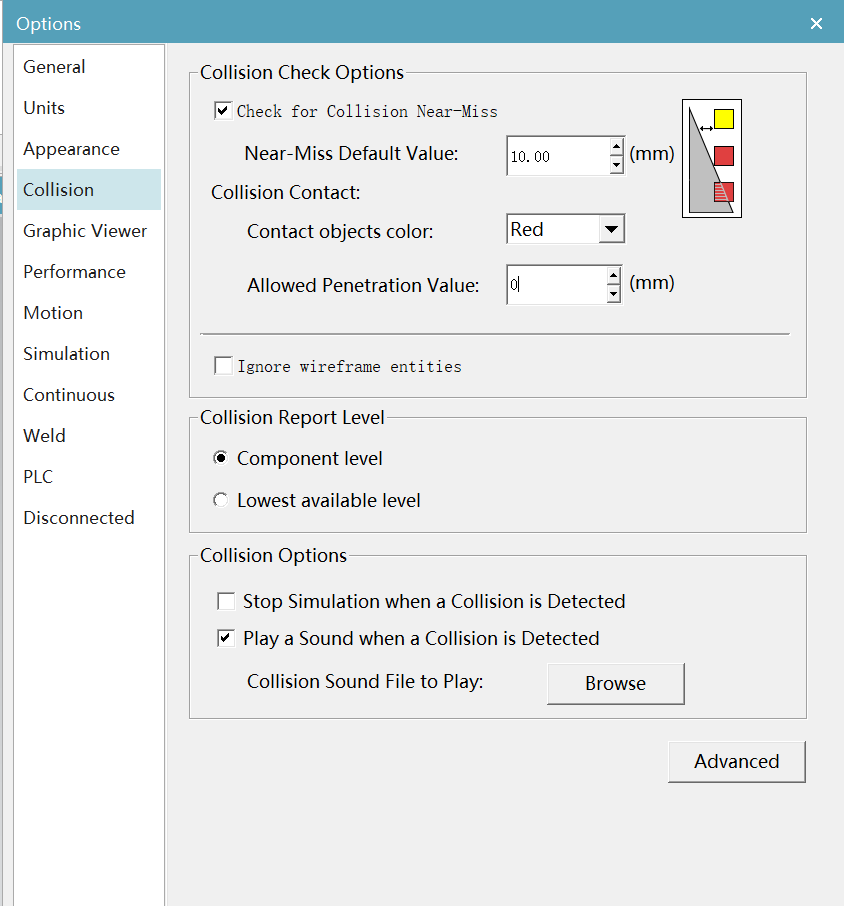Screen dimensions: 844x906
Task: Enable Ignore wireframe entities checkbox
Action: click(x=223, y=366)
